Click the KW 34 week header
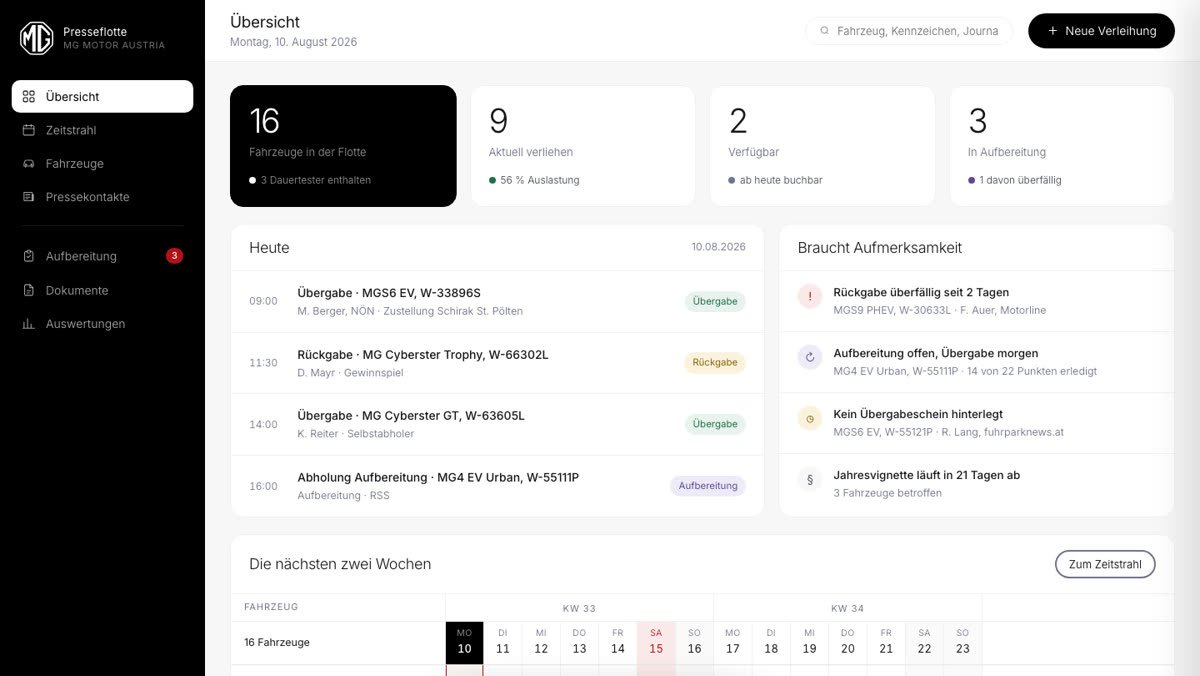Screen dimensions: 1200x676 [x=847, y=608]
